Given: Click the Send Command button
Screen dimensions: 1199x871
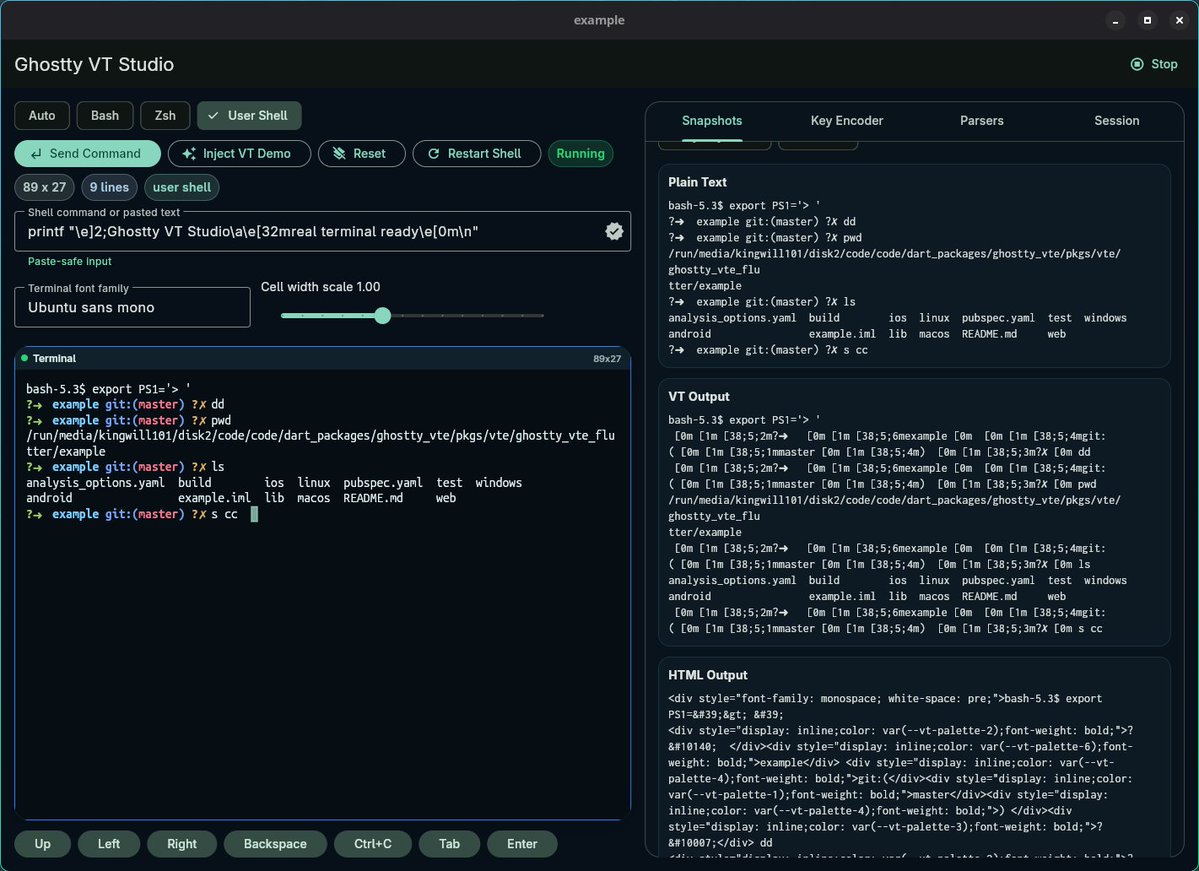Looking at the screenshot, I should pos(87,154).
